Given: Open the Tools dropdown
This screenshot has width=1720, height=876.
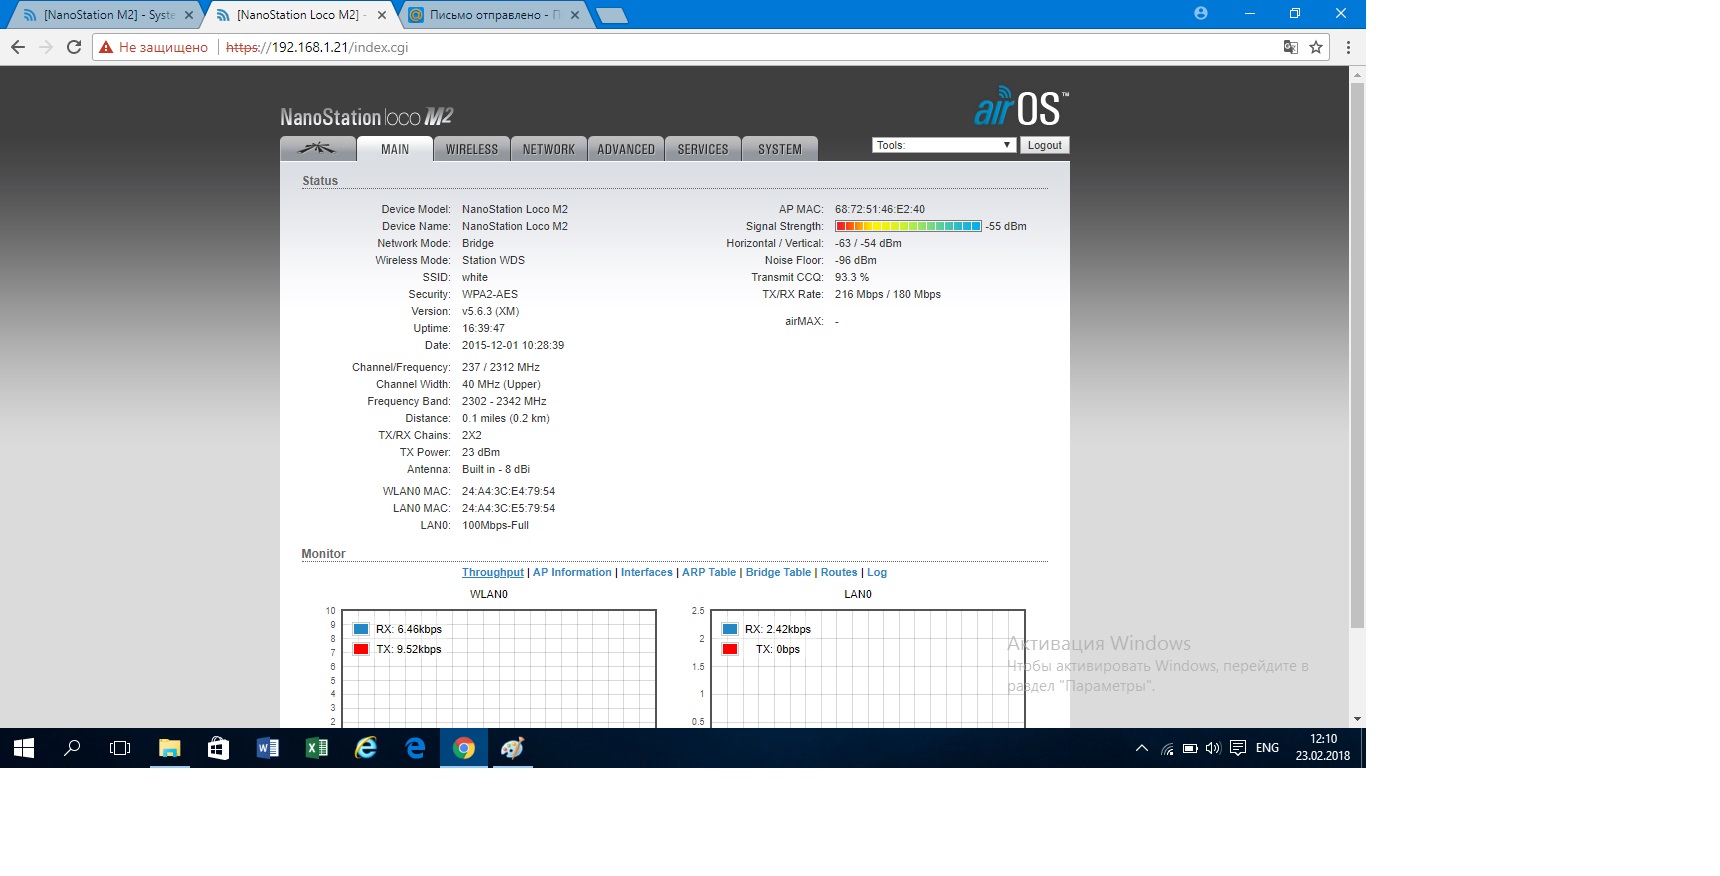Looking at the screenshot, I should point(944,145).
